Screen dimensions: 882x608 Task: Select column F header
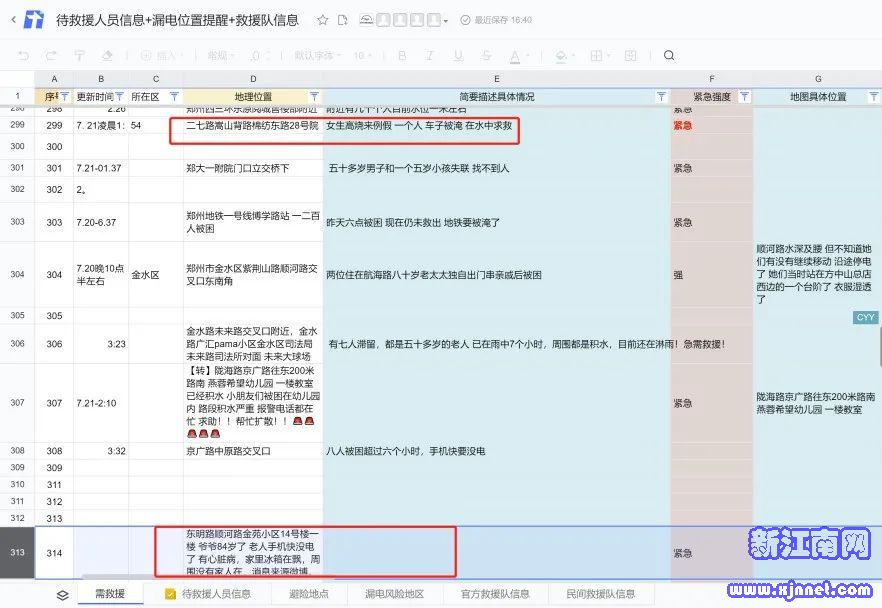[x=712, y=79]
